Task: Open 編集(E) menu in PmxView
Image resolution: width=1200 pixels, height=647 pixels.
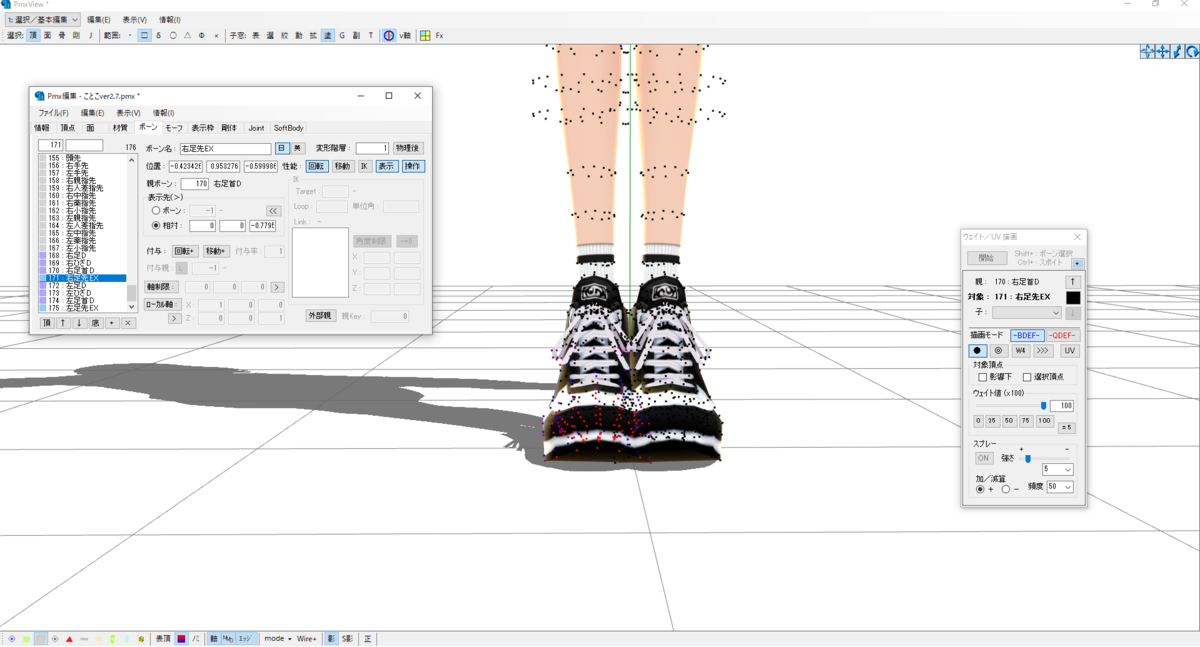Action: 98,19
